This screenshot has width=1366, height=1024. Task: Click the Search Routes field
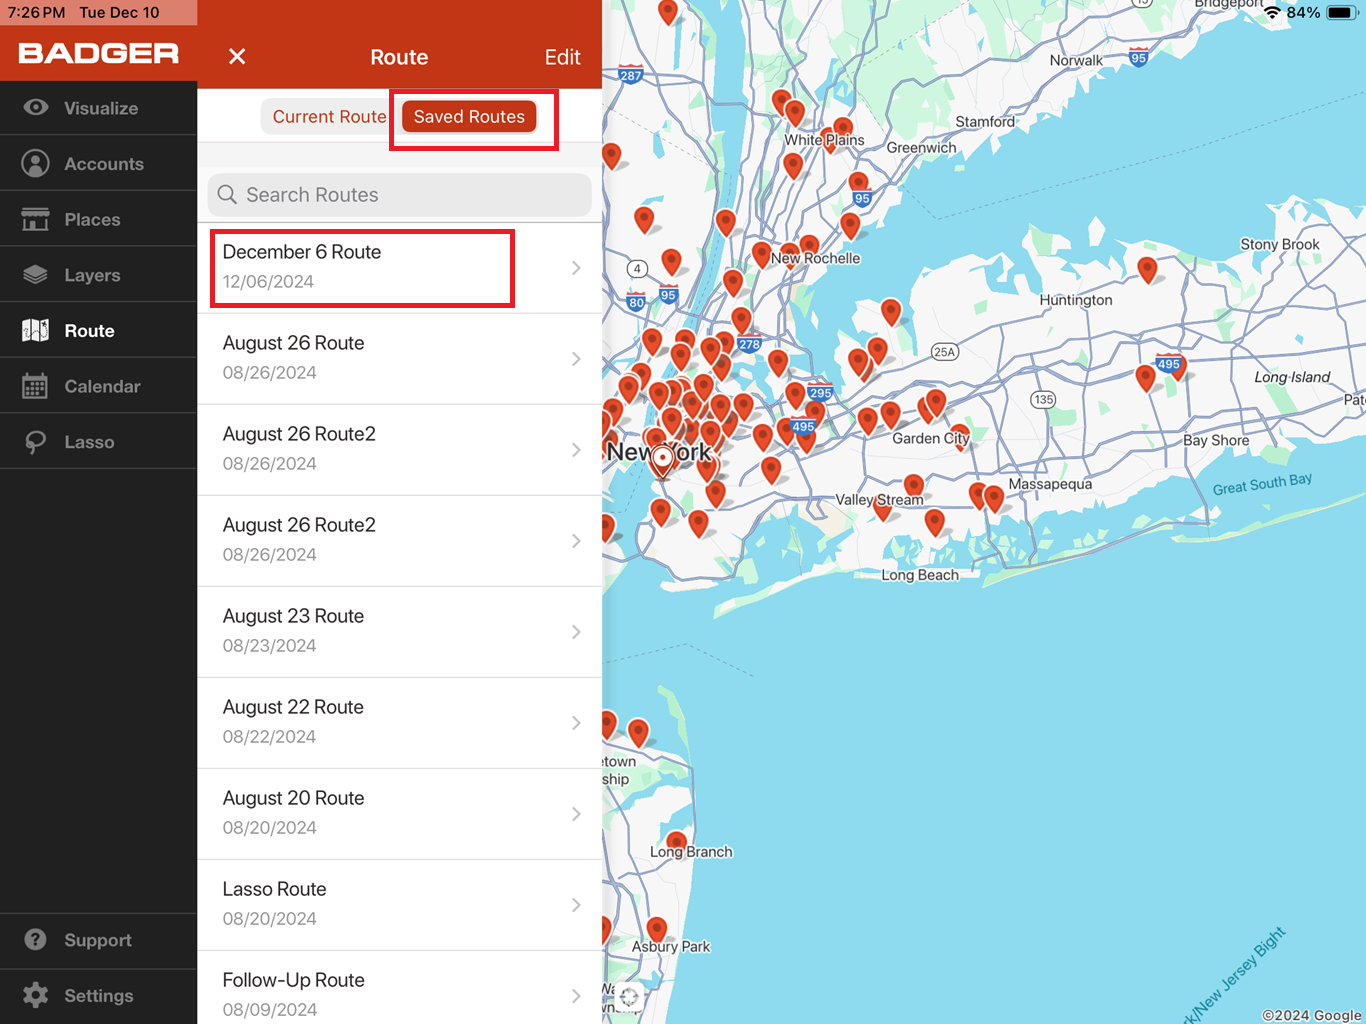399,194
